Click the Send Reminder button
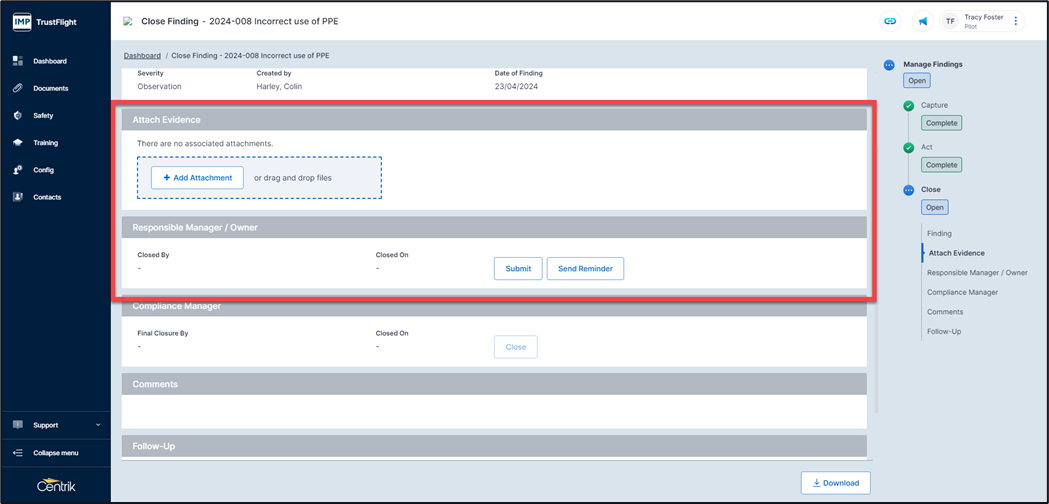Screen dimensions: 1049x504 coord(585,268)
